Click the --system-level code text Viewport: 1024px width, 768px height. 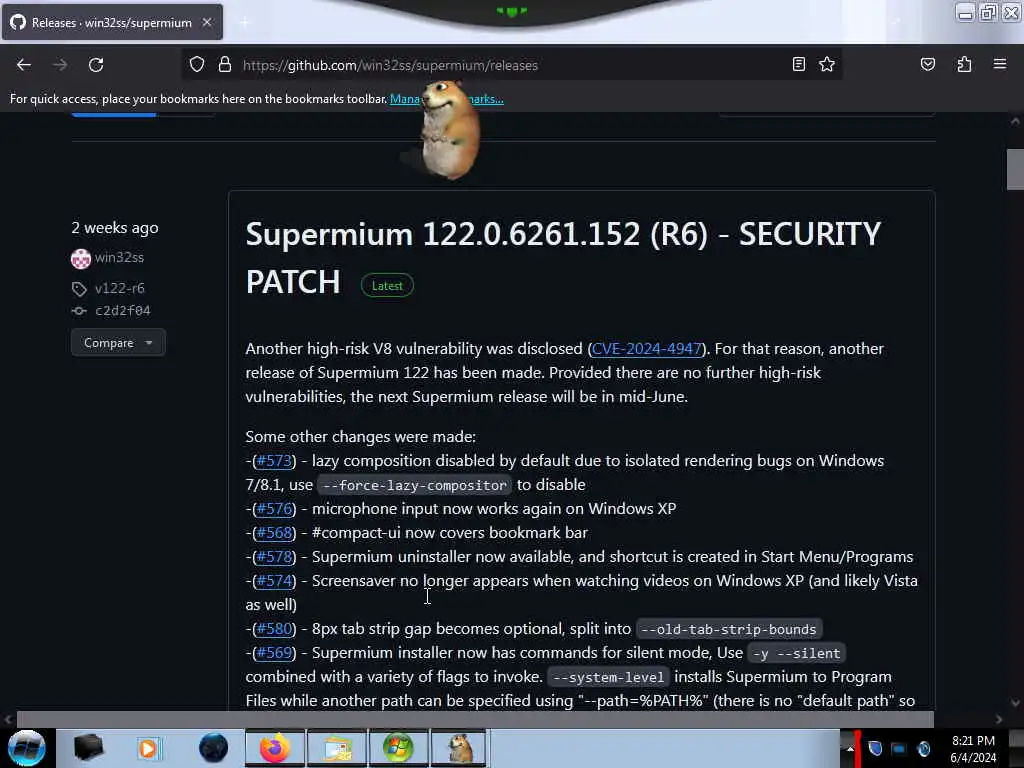click(x=609, y=677)
